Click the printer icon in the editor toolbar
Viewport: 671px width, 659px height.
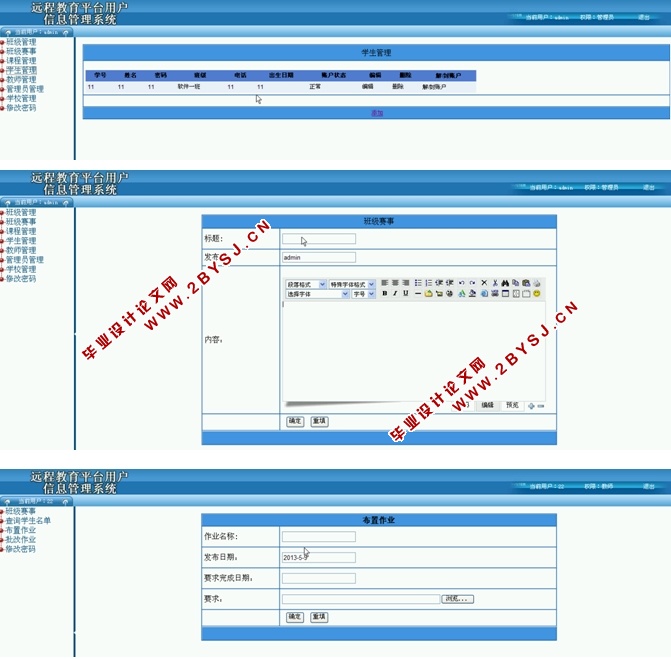537,283
